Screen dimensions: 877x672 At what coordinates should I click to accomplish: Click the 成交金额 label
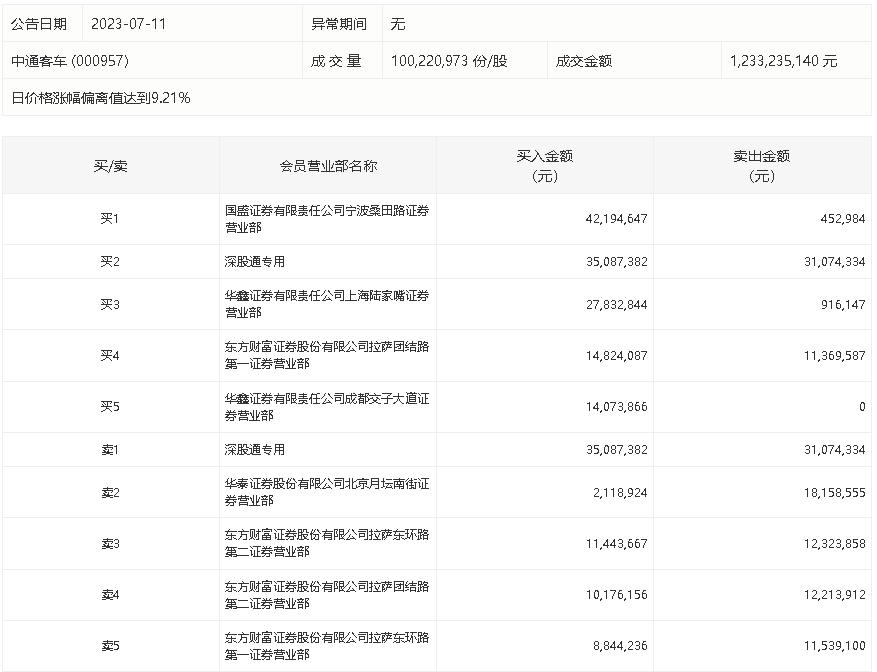point(583,61)
